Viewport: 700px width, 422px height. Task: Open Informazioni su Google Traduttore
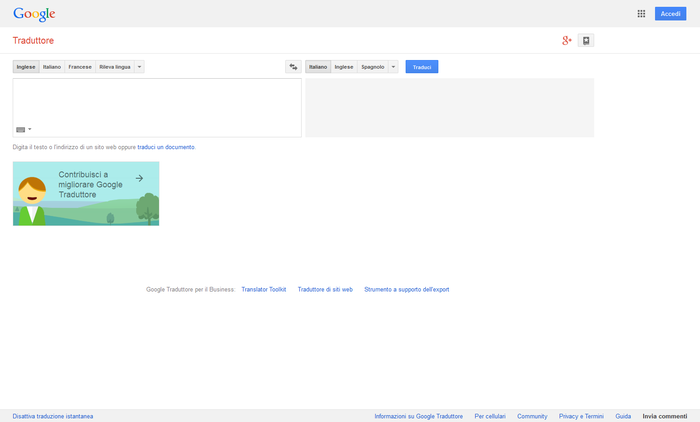(419, 416)
